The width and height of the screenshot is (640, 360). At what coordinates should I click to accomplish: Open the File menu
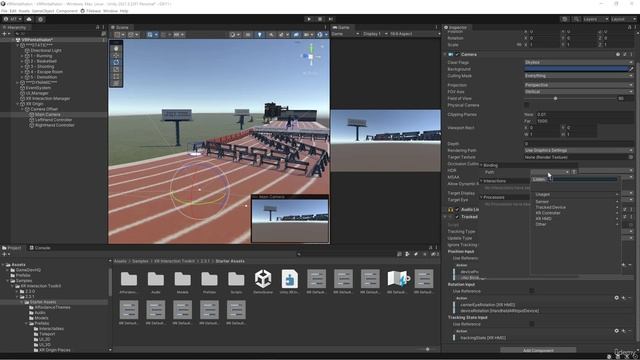4,11
